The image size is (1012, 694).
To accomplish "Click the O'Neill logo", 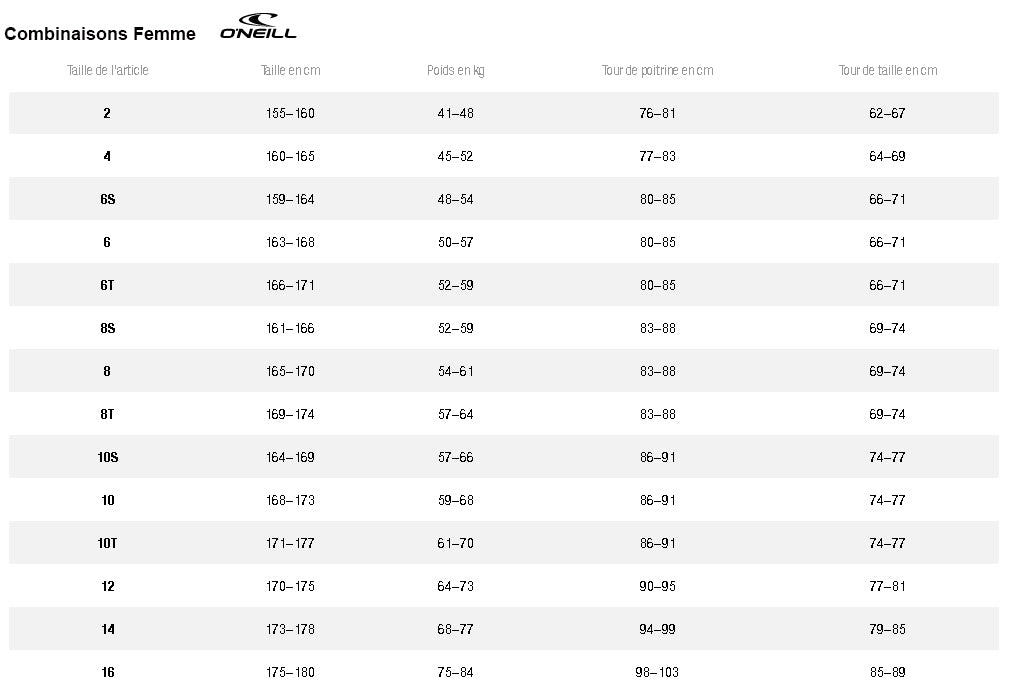I will [258, 26].
